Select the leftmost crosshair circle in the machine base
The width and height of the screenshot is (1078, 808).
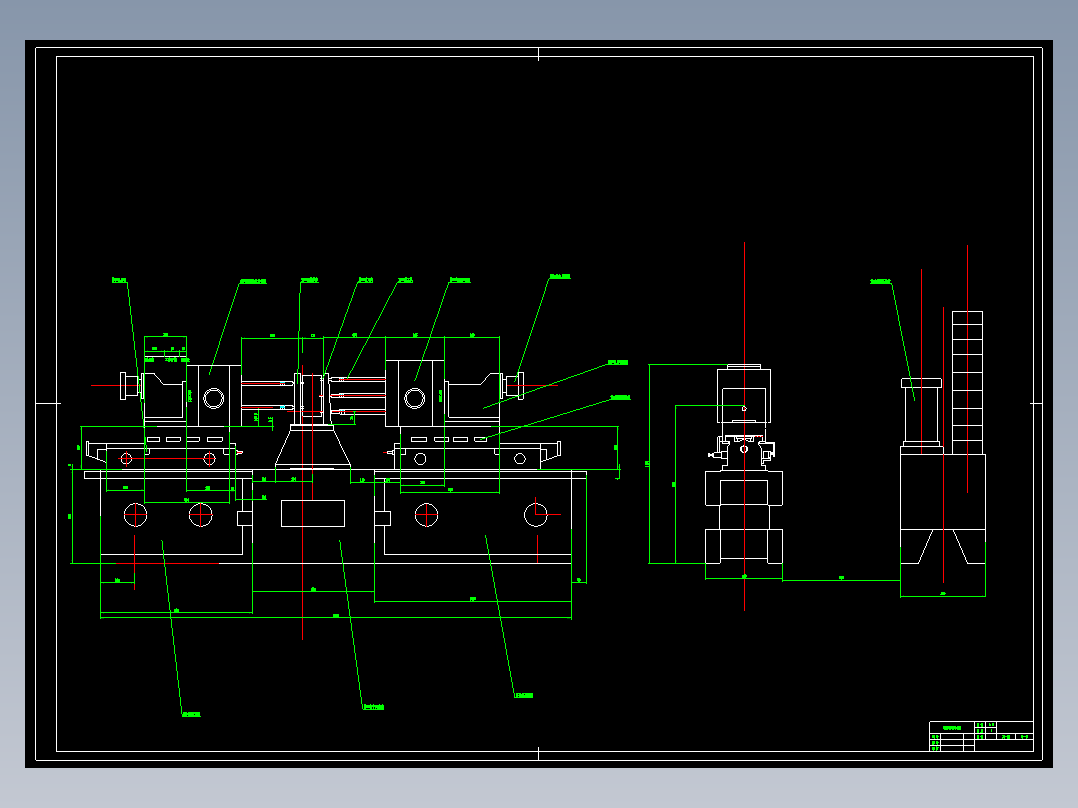pyautogui.click(x=135, y=514)
